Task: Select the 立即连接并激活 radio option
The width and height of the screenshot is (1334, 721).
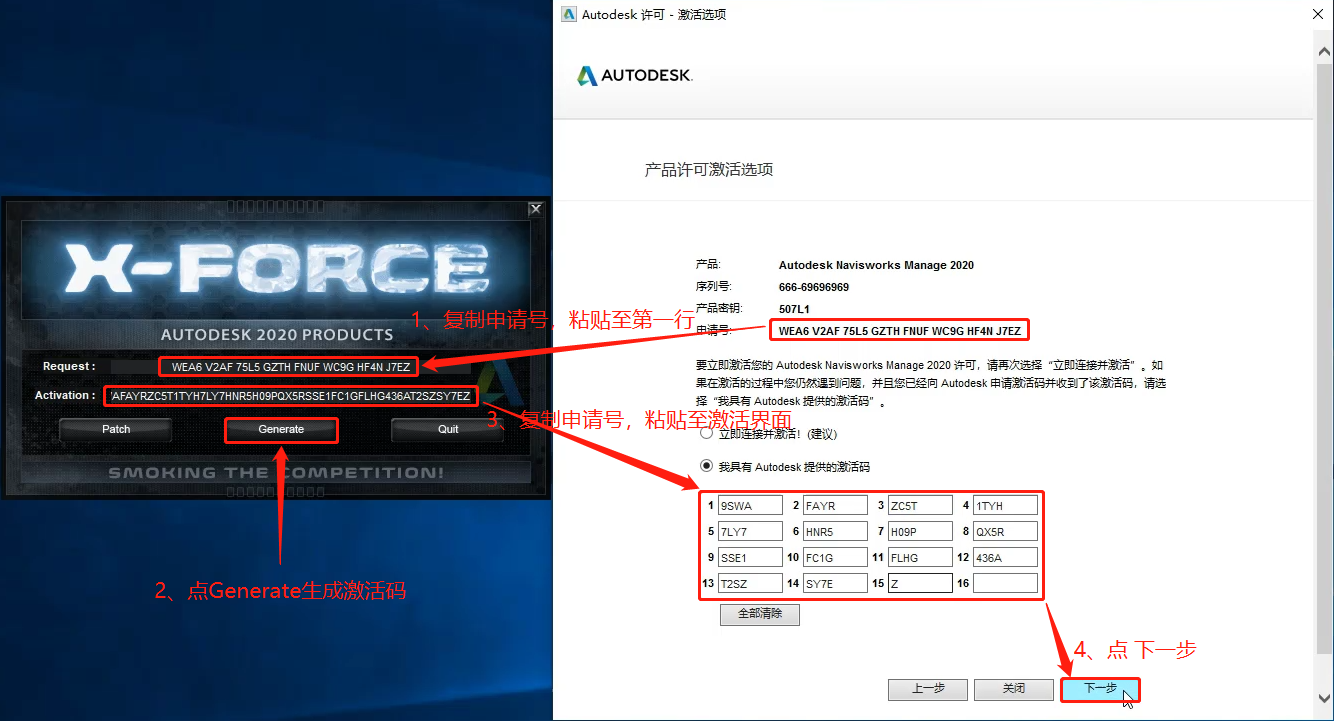Action: pyautogui.click(x=707, y=434)
